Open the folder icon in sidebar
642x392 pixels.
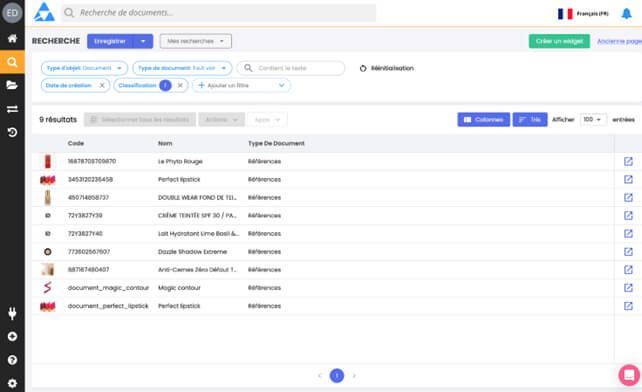12,85
